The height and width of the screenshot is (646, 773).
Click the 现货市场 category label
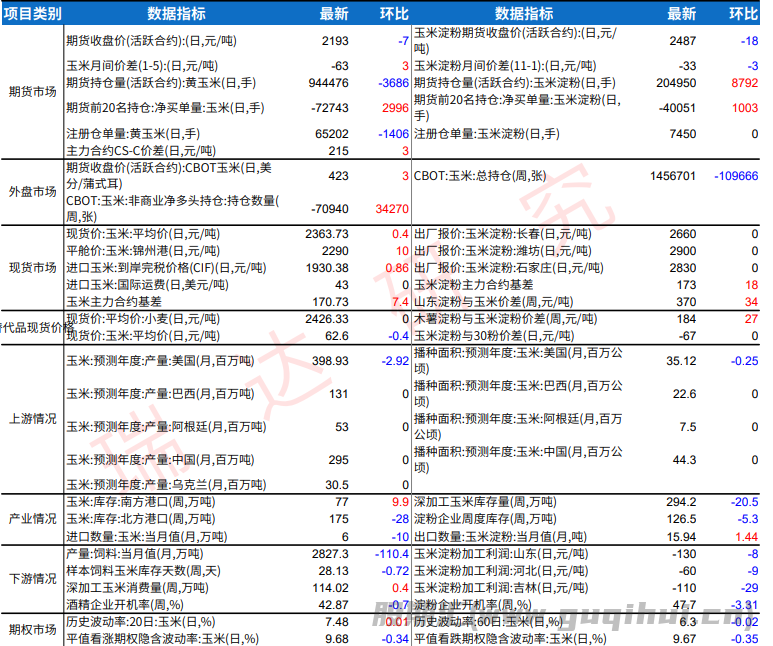click(x=33, y=268)
